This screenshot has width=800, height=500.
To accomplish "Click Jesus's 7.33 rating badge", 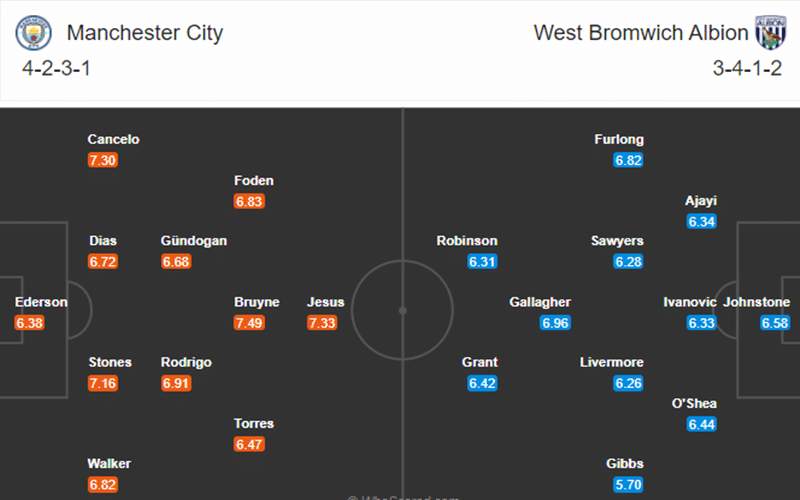I will pyautogui.click(x=322, y=323).
